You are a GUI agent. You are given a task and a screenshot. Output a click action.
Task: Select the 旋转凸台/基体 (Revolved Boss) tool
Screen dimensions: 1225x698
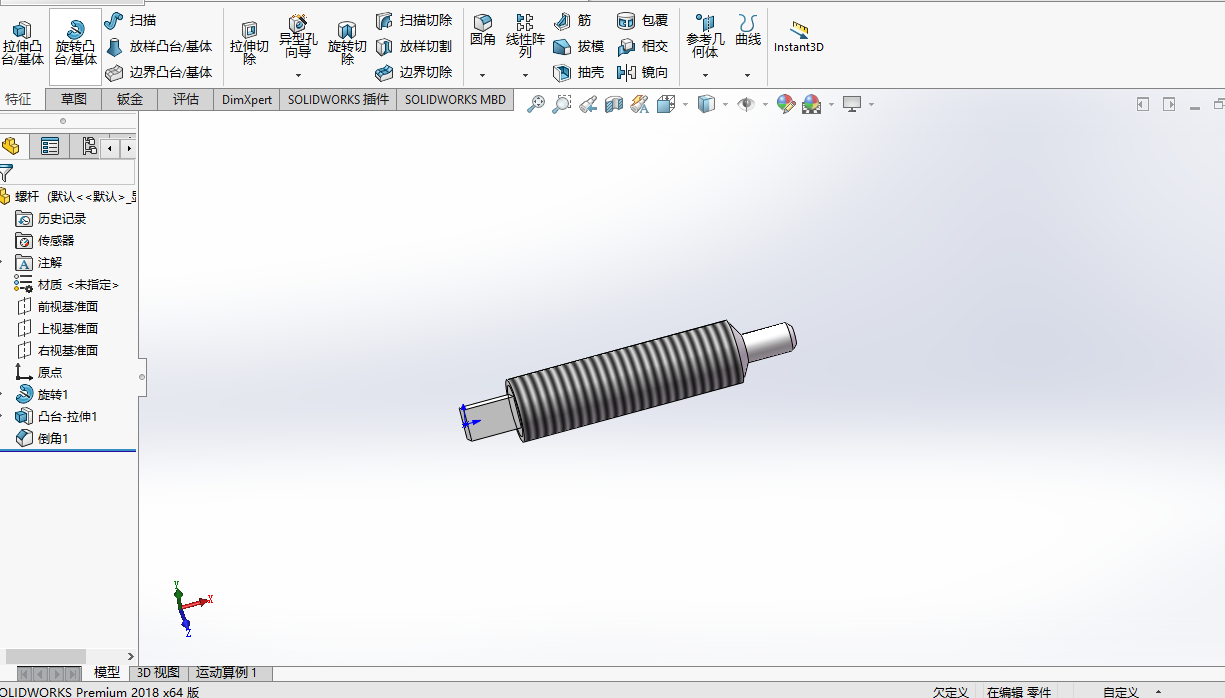pyautogui.click(x=75, y=40)
